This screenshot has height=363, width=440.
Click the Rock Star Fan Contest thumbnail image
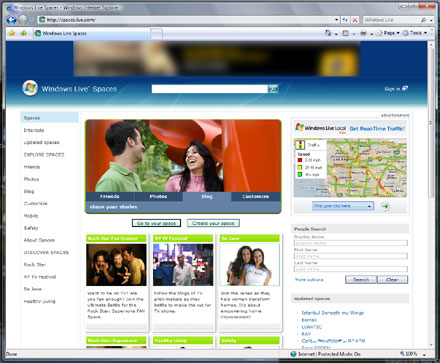click(x=116, y=265)
